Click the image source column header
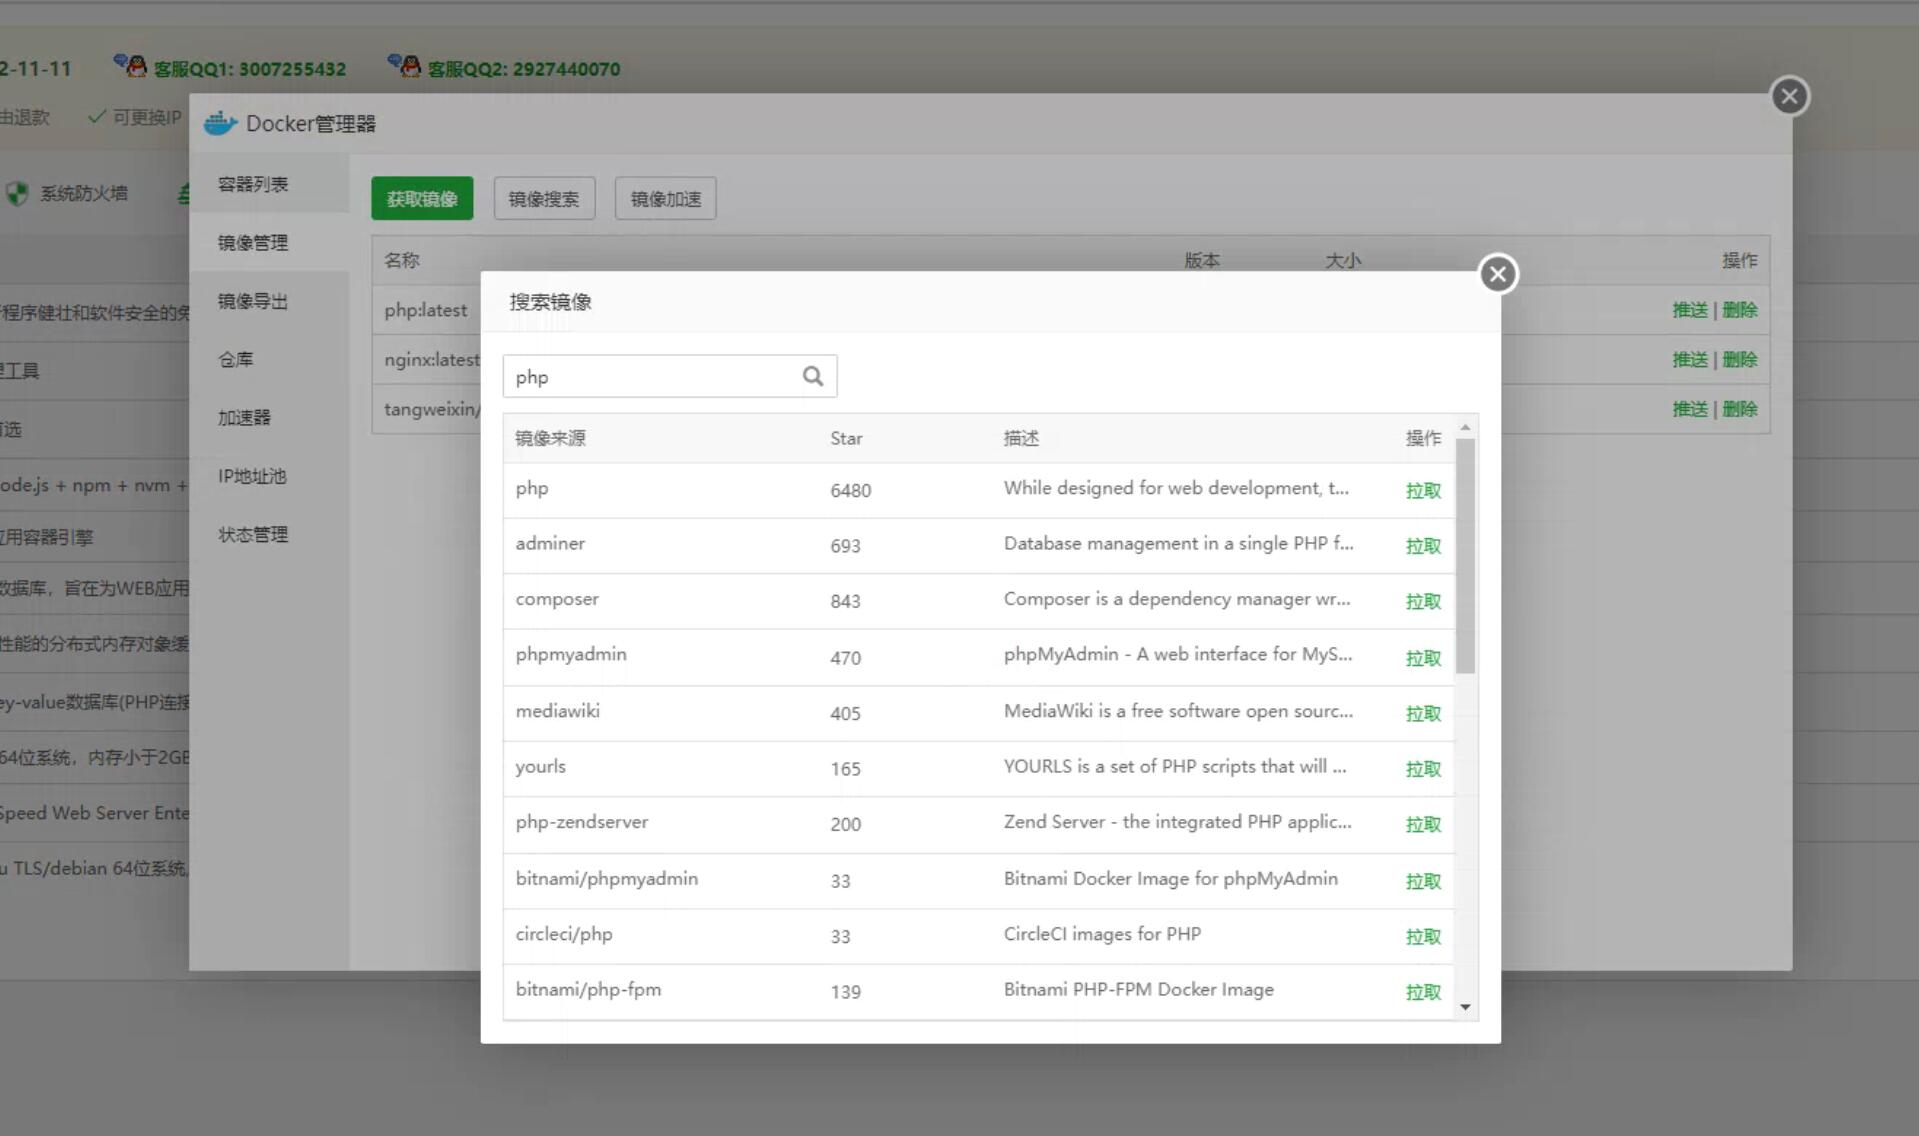Image resolution: width=1919 pixels, height=1136 pixels. [x=550, y=438]
